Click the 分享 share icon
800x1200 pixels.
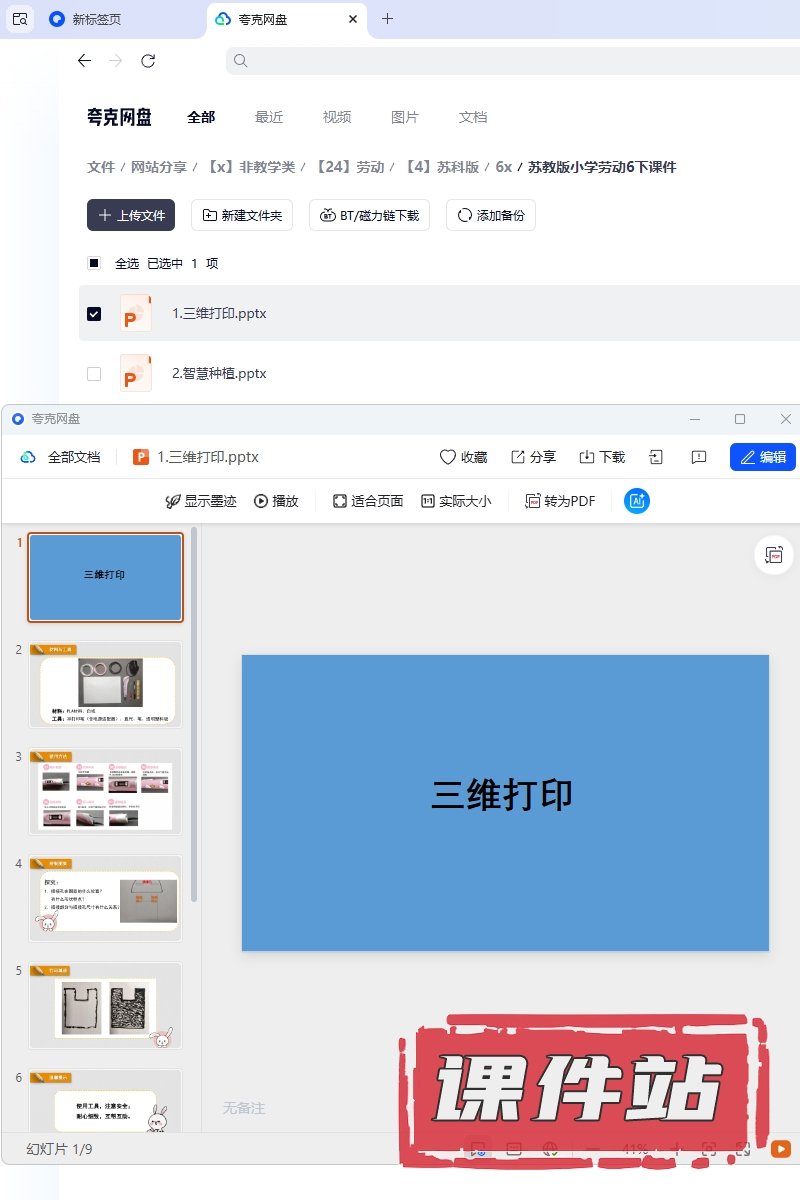[x=518, y=457]
